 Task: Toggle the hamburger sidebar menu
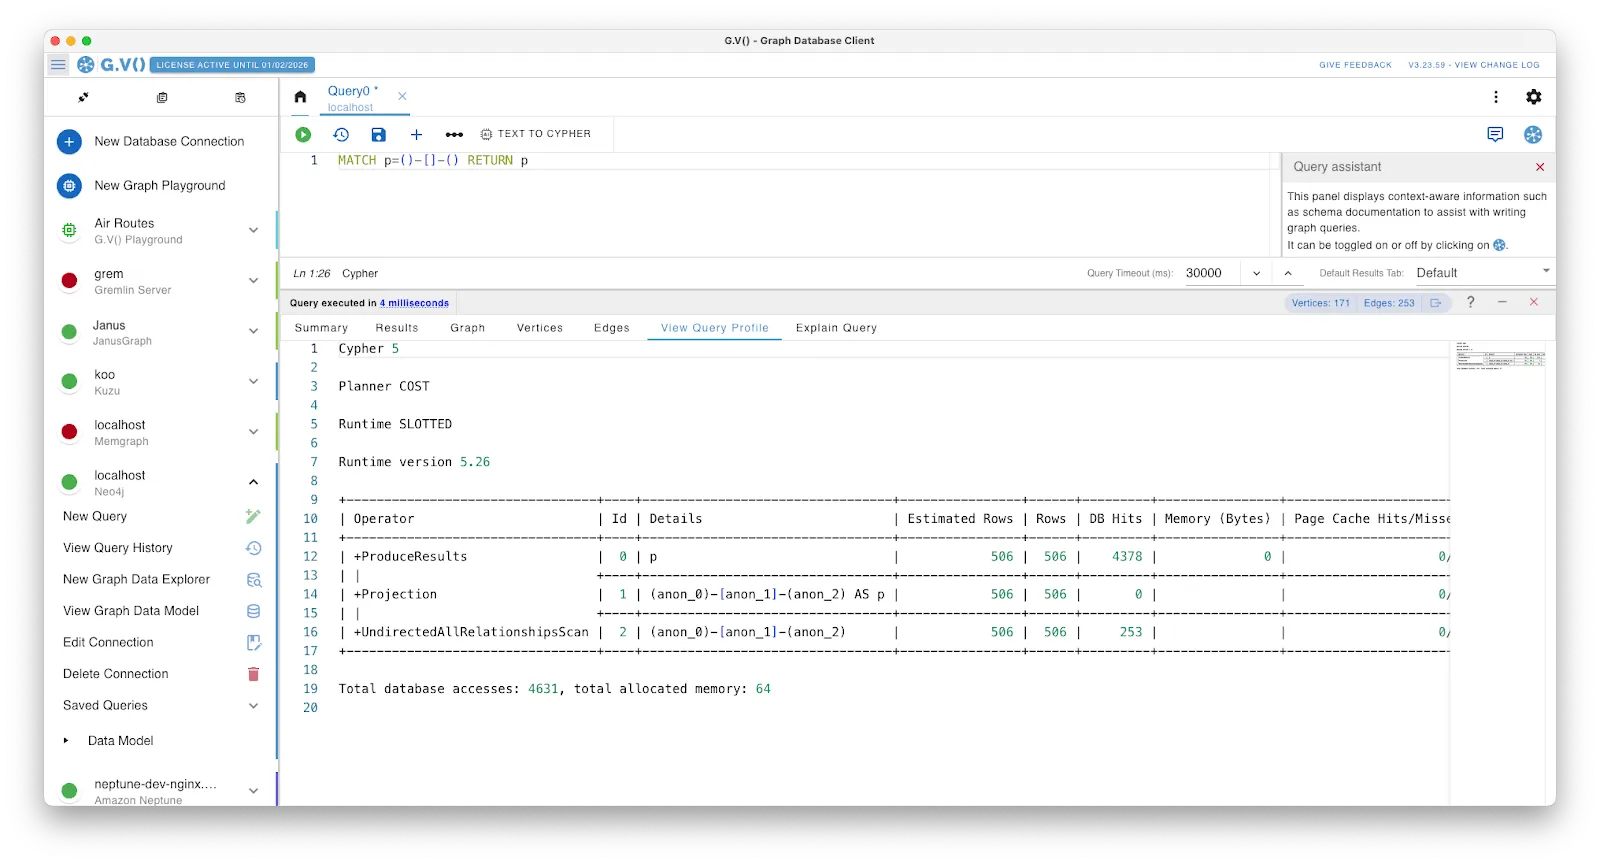point(58,65)
